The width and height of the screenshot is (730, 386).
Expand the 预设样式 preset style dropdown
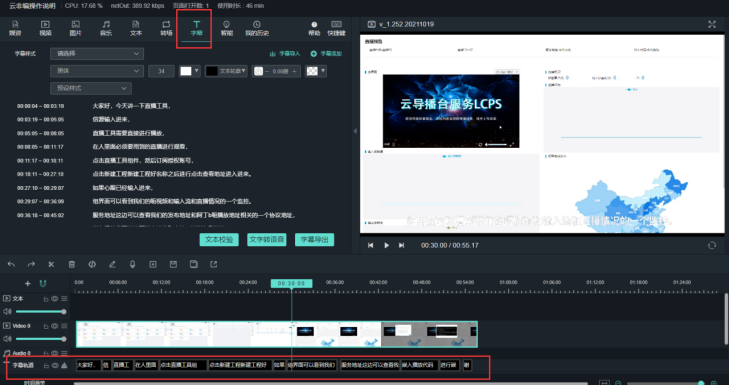tap(91, 88)
